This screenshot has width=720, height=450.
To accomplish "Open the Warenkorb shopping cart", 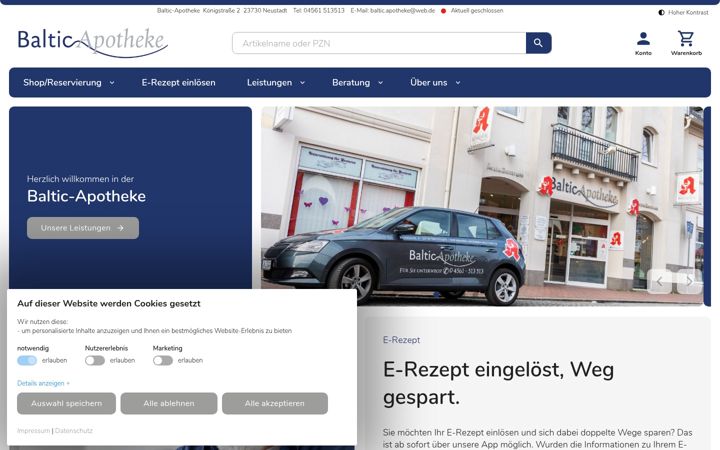I will pos(686,44).
